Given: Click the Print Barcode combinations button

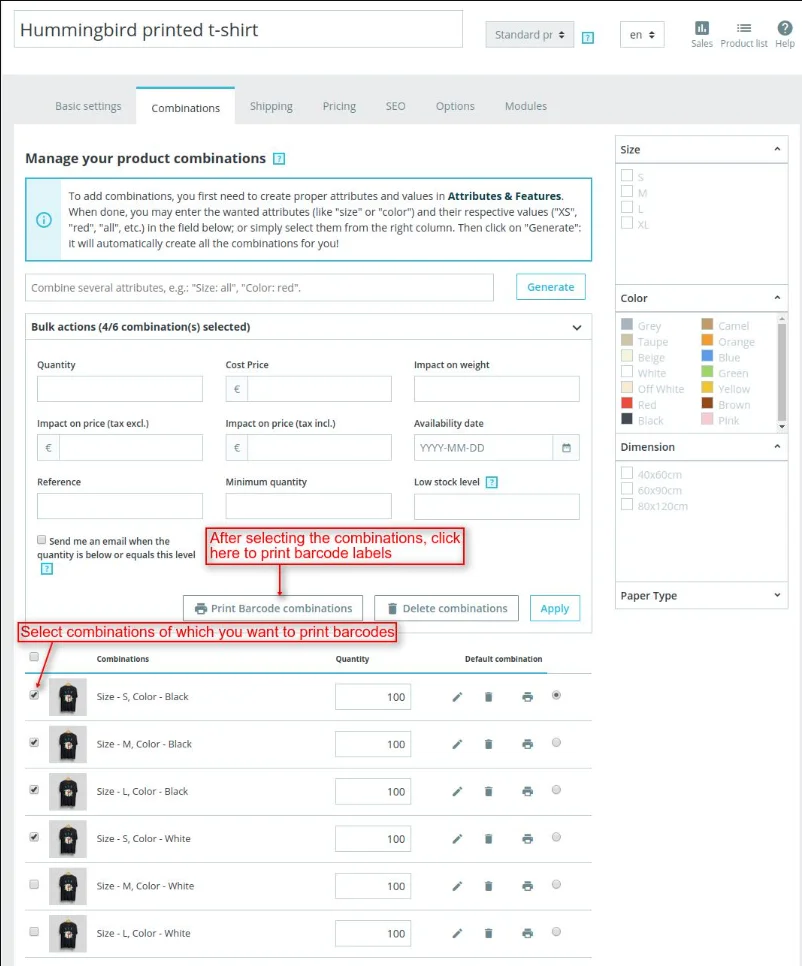Looking at the screenshot, I should (x=272, y=608).
